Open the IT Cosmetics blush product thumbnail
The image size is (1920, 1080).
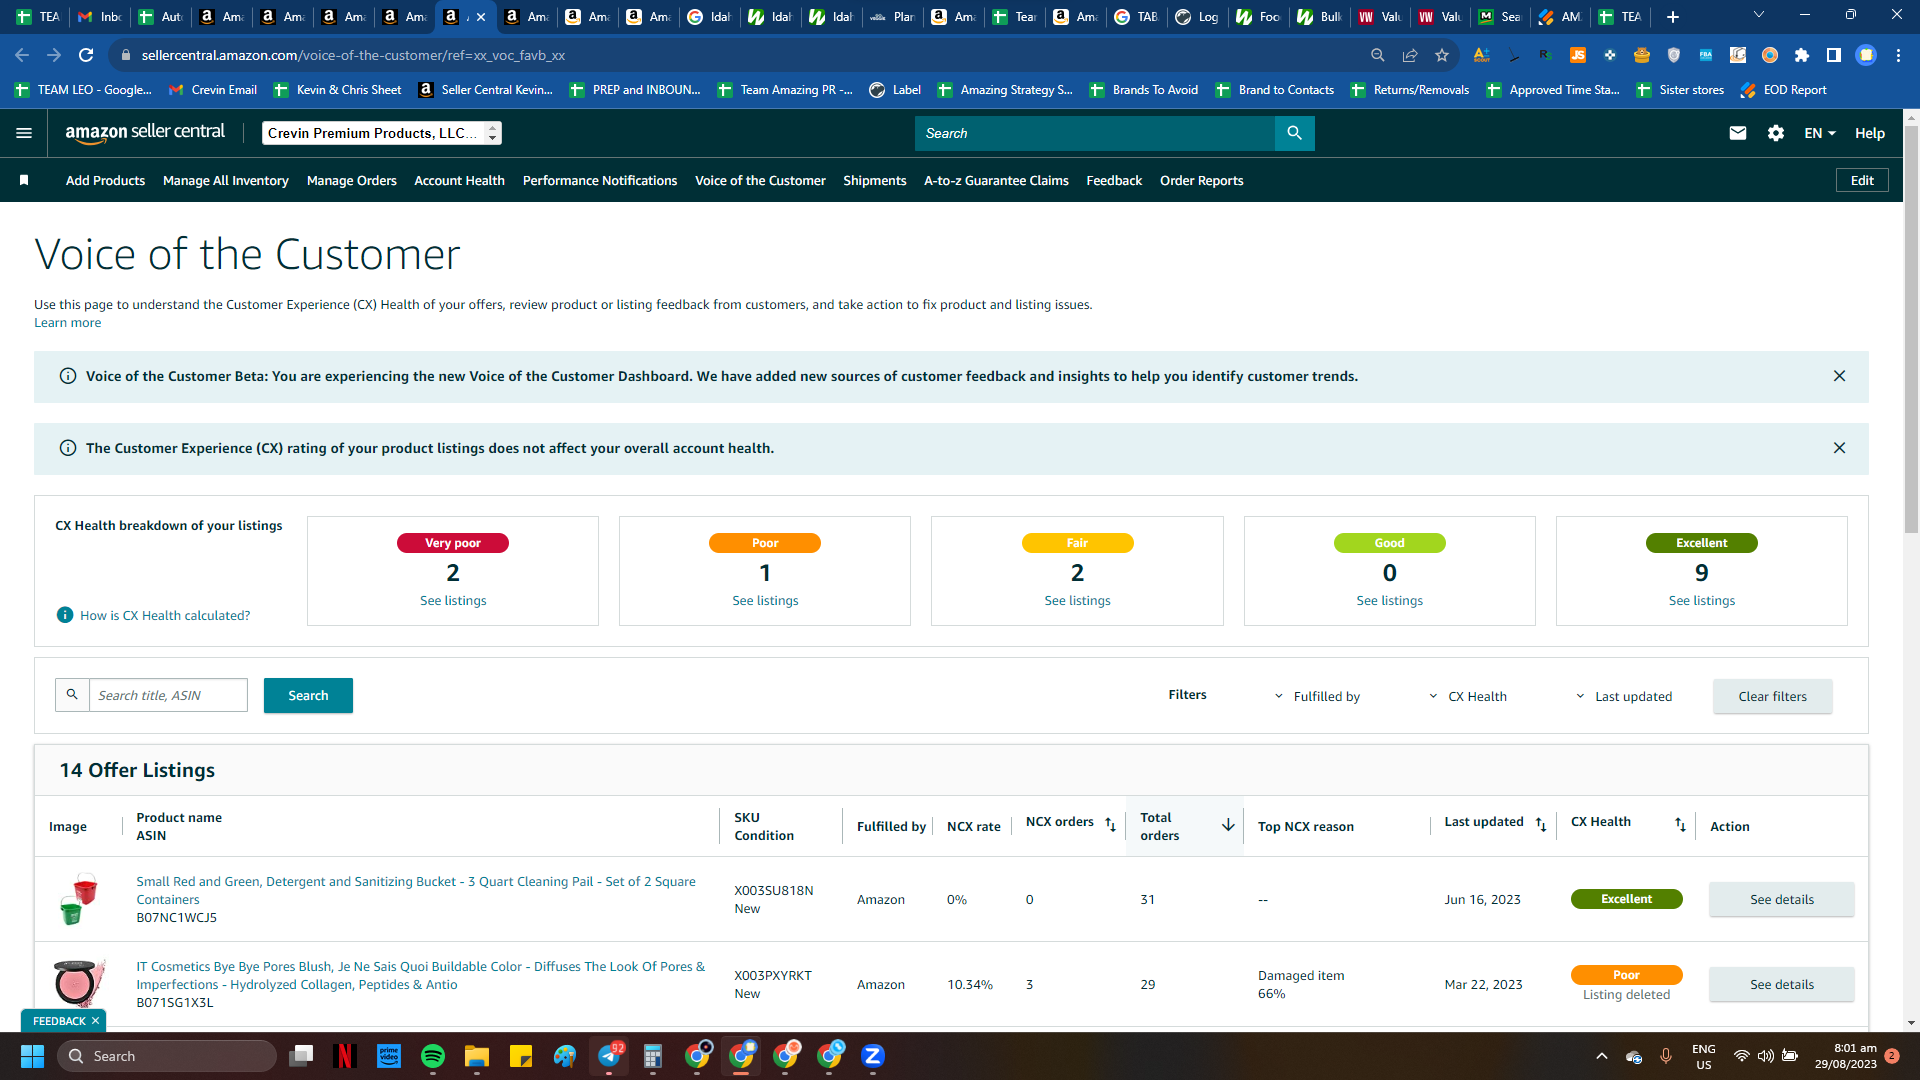tap(79, 984)
